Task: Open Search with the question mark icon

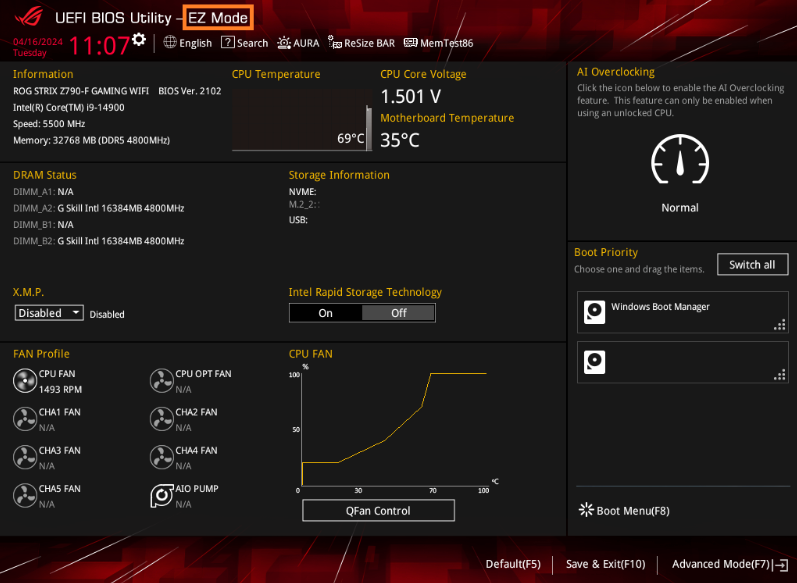Action: coord(227,42)
